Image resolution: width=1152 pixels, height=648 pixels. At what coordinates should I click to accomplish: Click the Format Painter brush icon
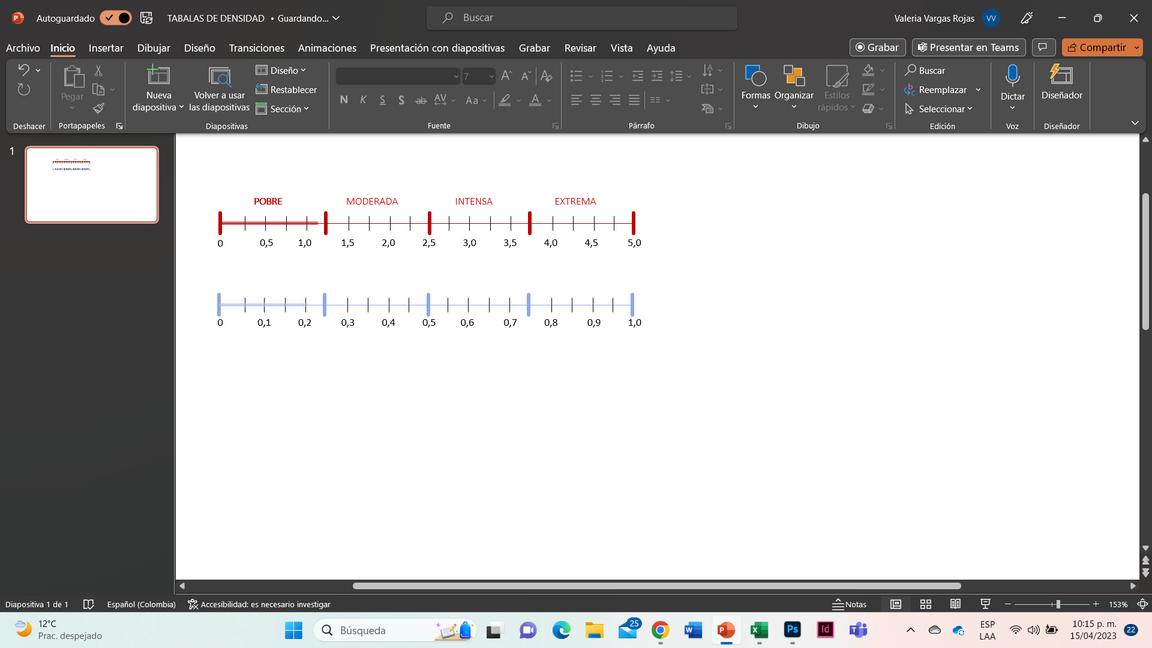pyautogui.click(x=98, y=108)
